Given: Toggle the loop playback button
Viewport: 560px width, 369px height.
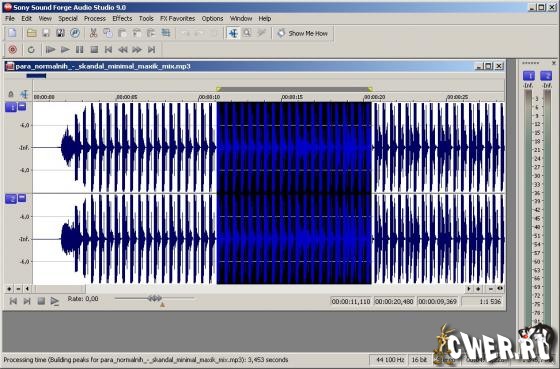Looking at the screenshot, I should pos(31,49).
